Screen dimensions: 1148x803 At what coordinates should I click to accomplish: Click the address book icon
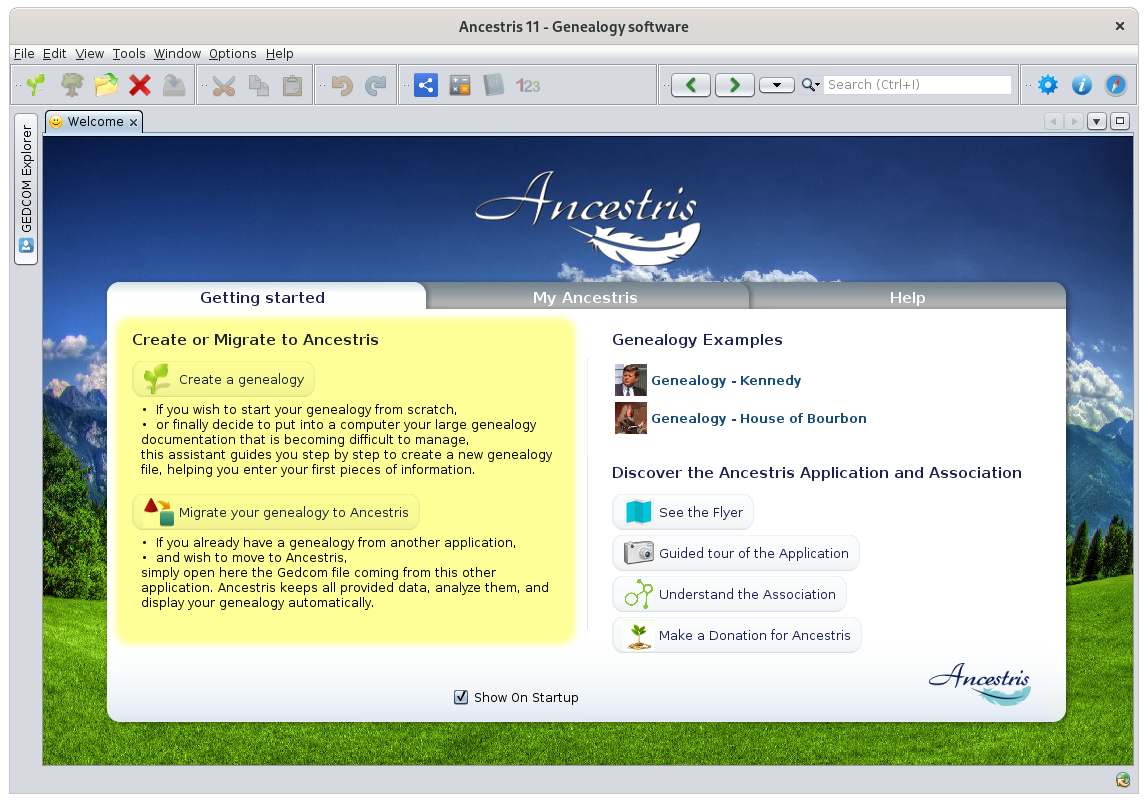coord(493,85)
